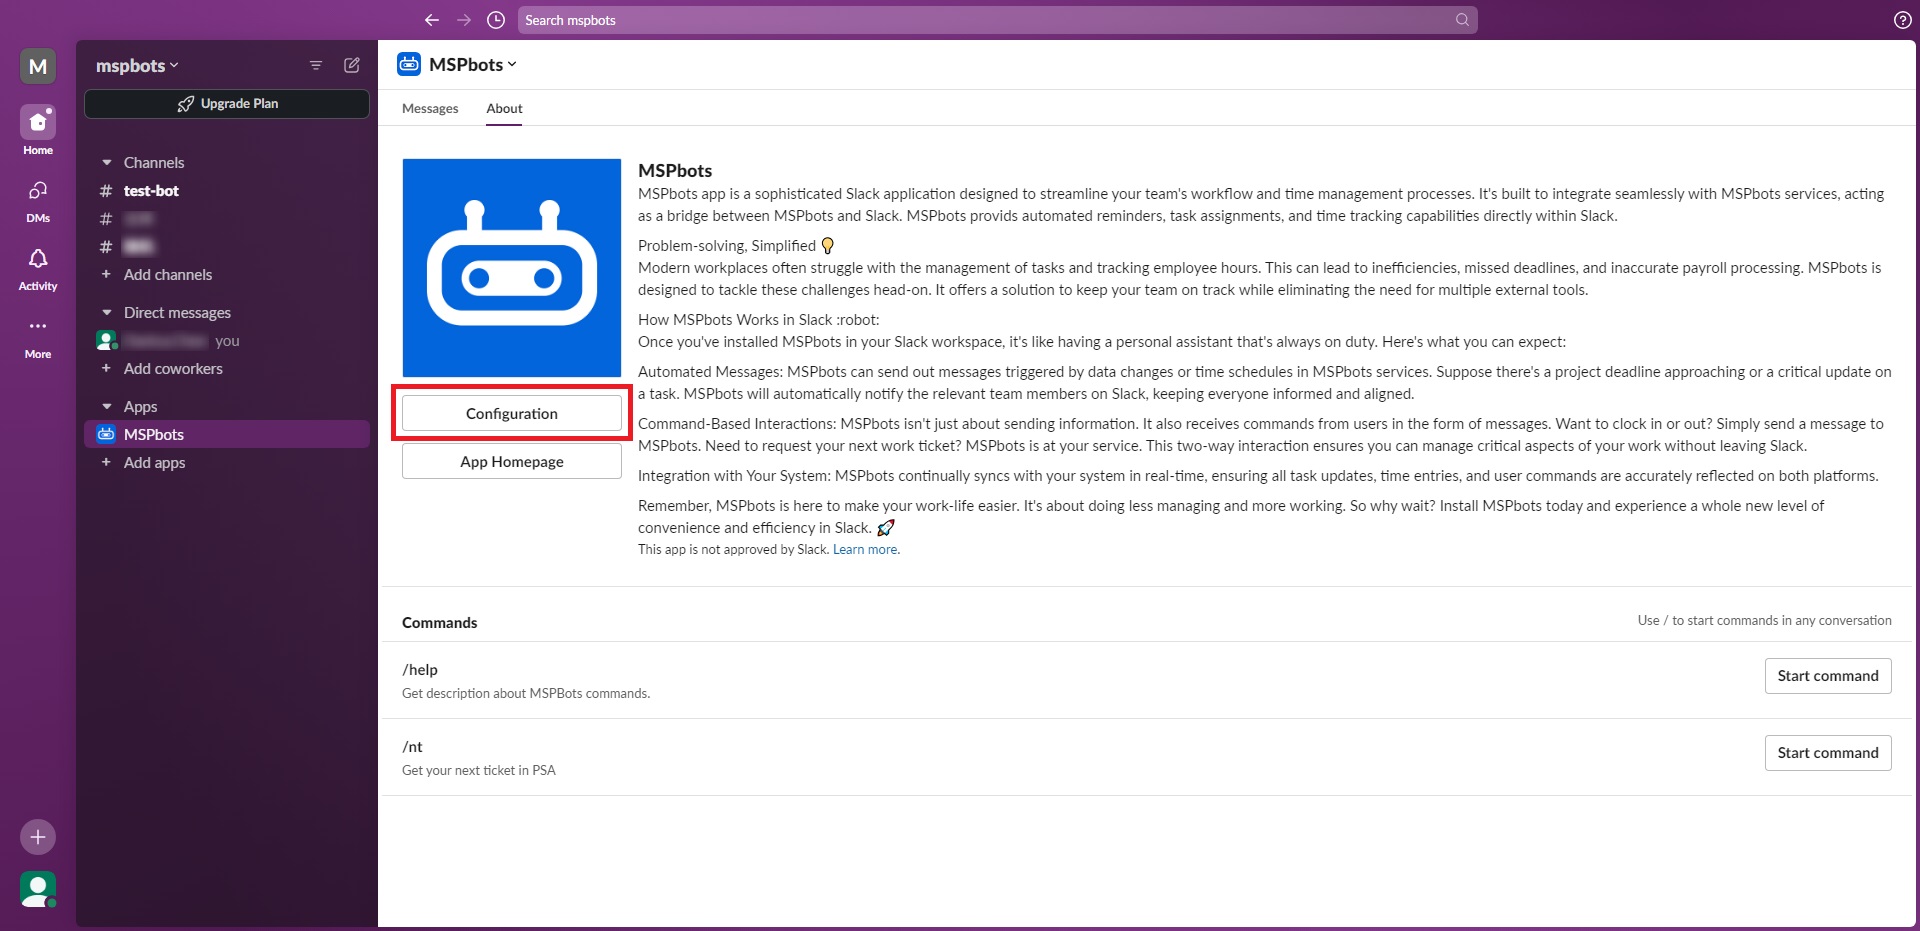1920x931 pixels.
Task: Open the App Homepage button
Action: [x=512, y=462]
